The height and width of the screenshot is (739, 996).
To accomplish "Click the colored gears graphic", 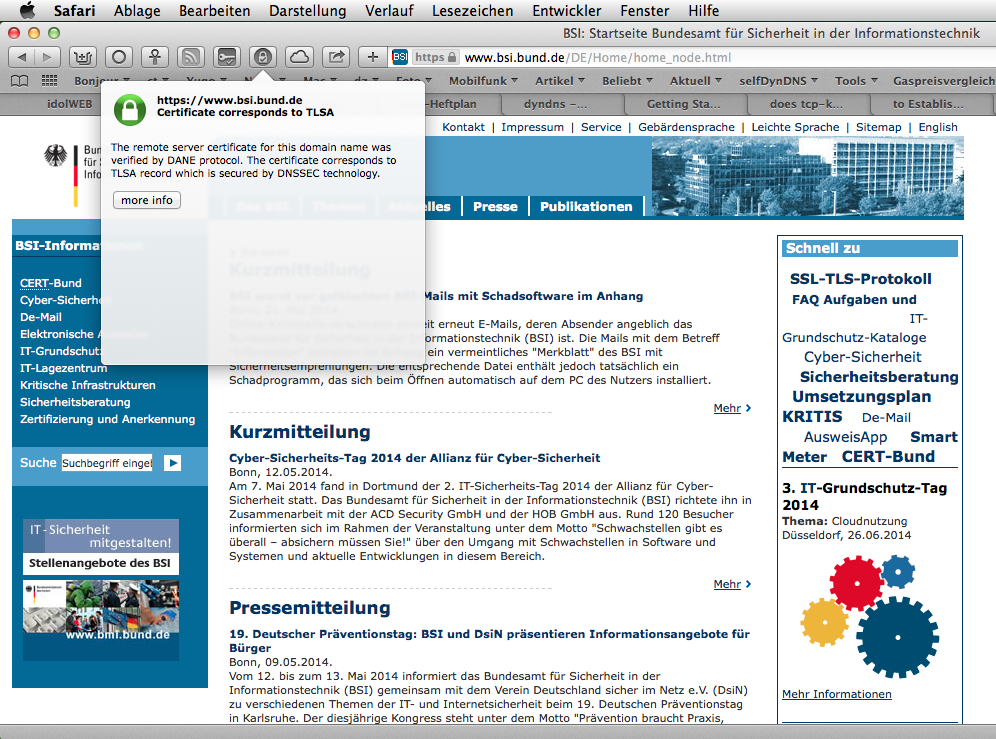I will point(869,614).
